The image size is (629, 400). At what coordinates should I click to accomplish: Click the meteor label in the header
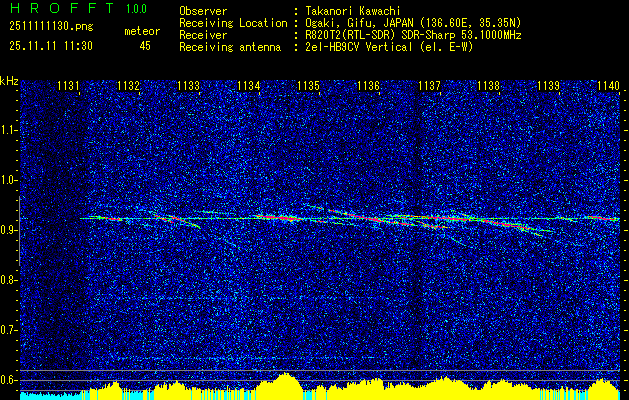click(142, 31)
